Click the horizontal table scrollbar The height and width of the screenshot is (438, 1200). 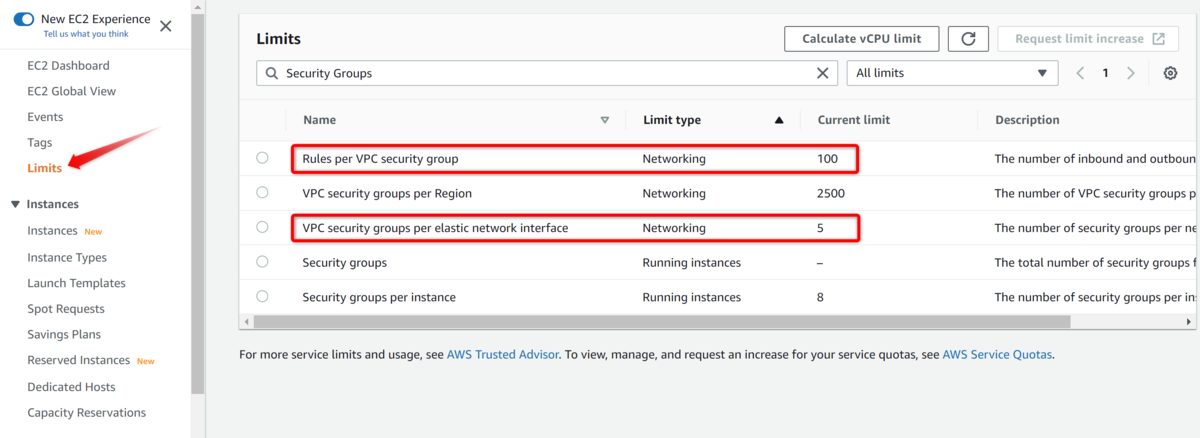point(661,322)
